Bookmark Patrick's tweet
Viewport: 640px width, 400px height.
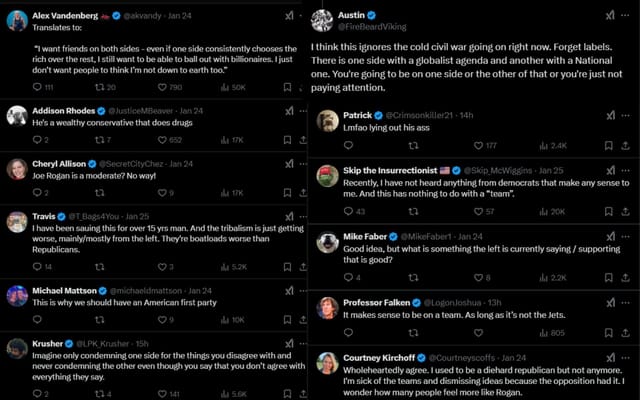click(x=609, y=146)
